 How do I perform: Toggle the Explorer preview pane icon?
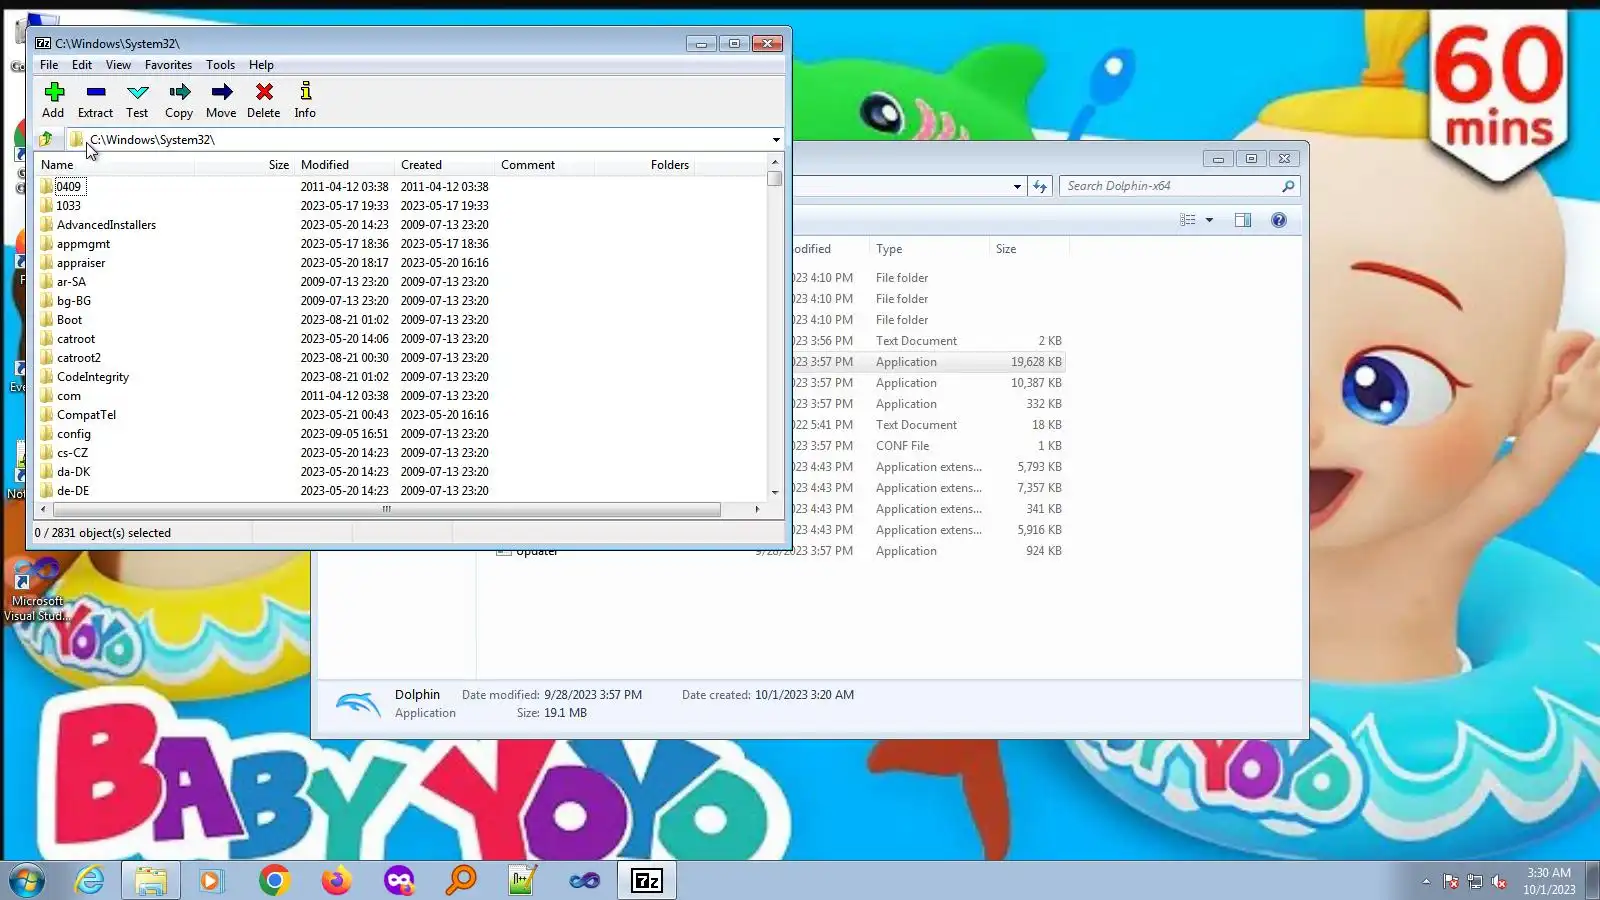tap(1243, 220)
